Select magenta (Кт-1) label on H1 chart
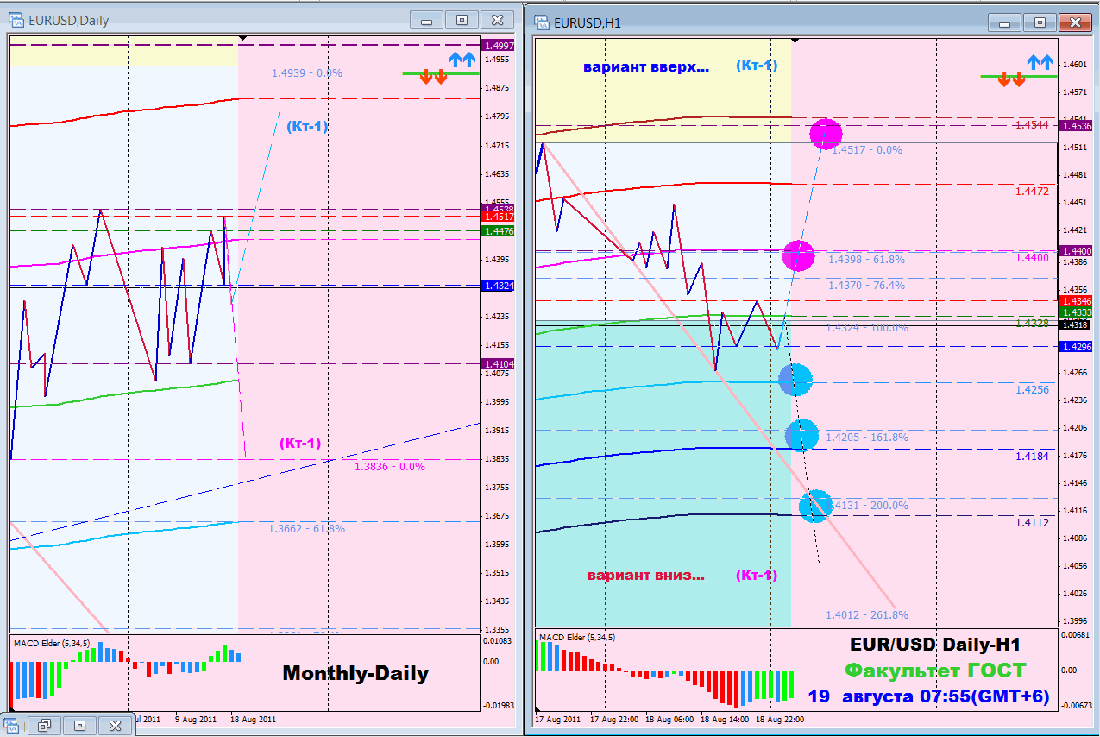Screen dimensions: 1100x737 (x=757, y=575)
